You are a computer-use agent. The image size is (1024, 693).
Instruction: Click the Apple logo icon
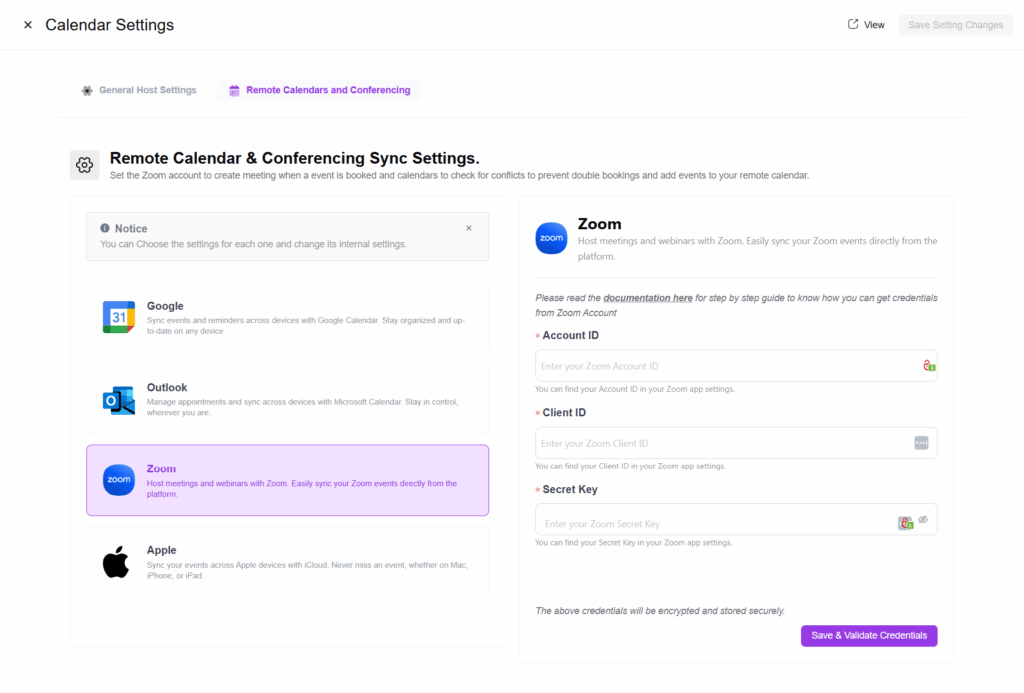116,562
